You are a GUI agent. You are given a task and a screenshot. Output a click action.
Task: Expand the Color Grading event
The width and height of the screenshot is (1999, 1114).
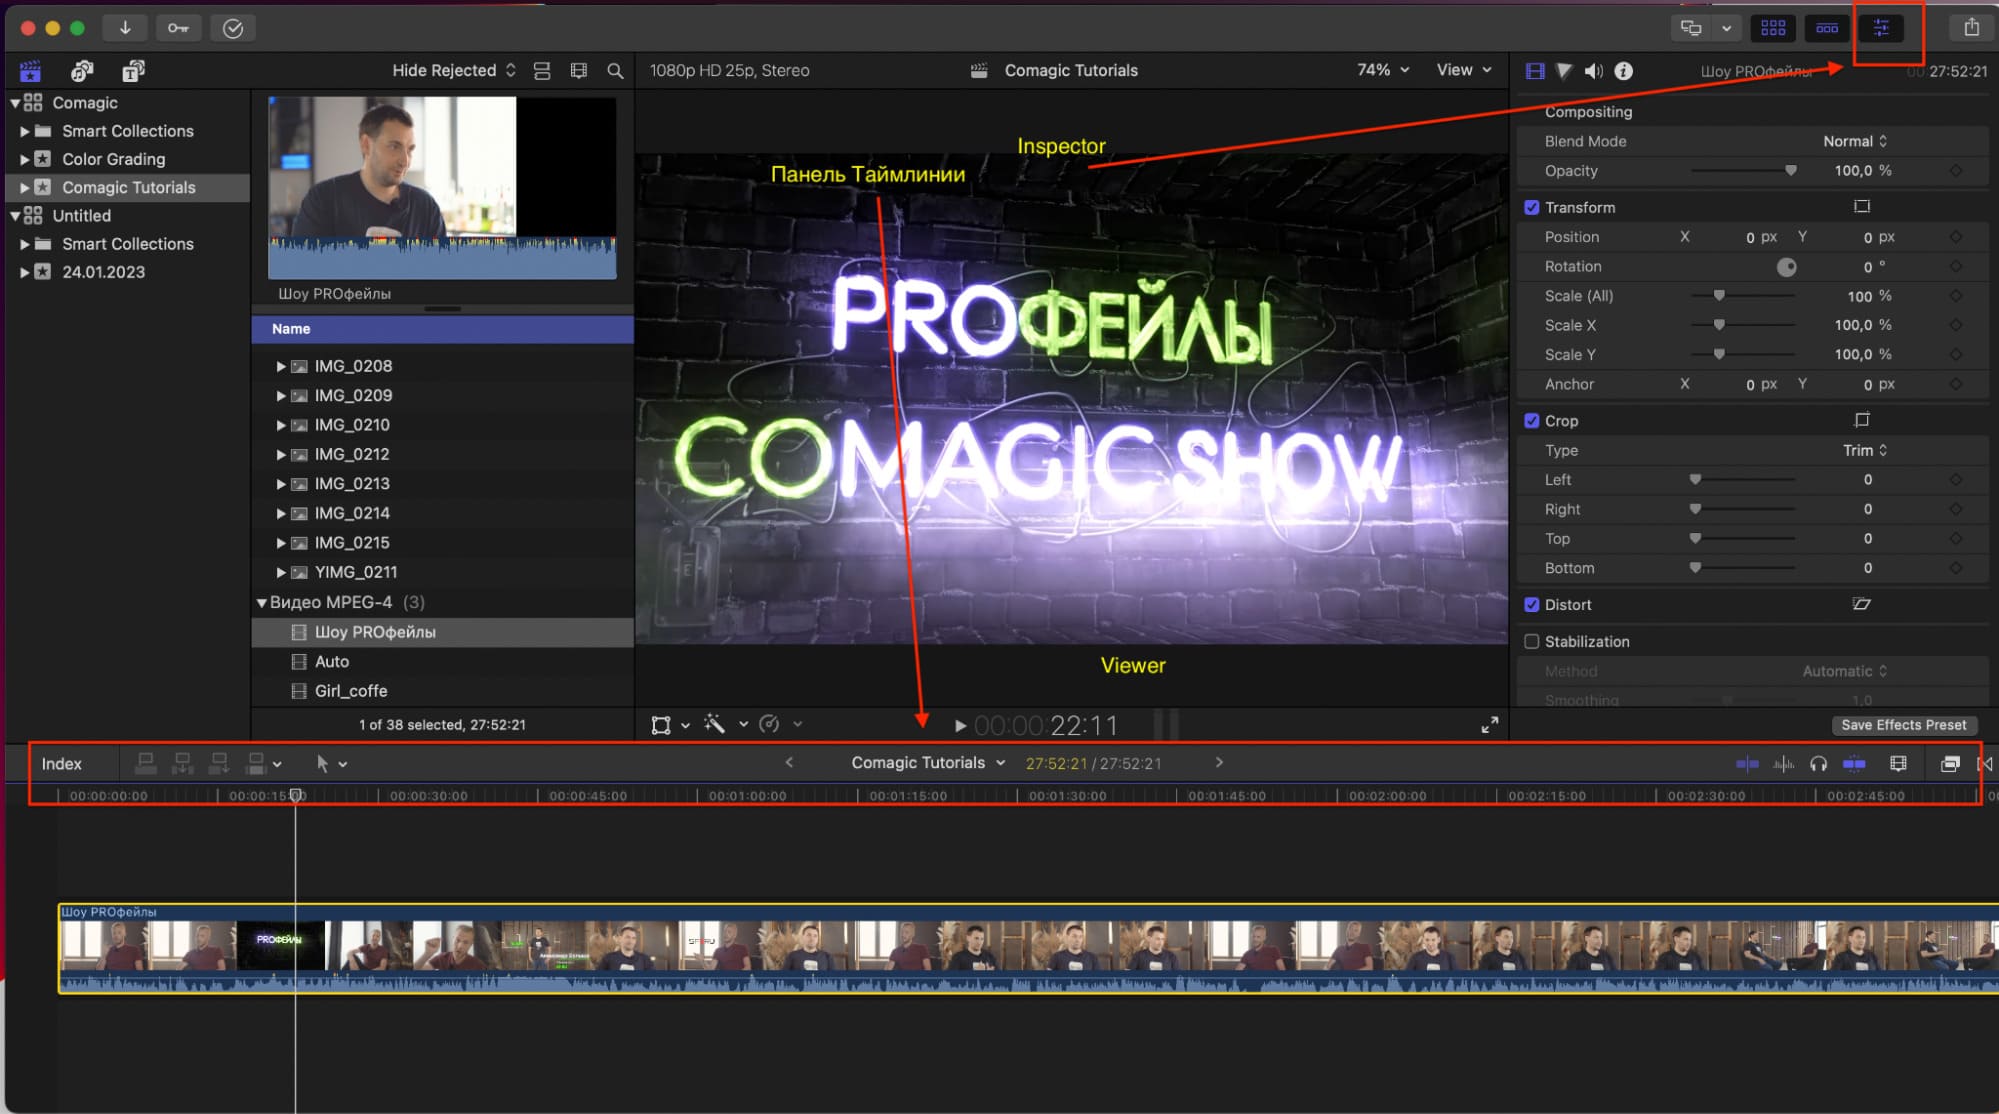pos(25,159)
